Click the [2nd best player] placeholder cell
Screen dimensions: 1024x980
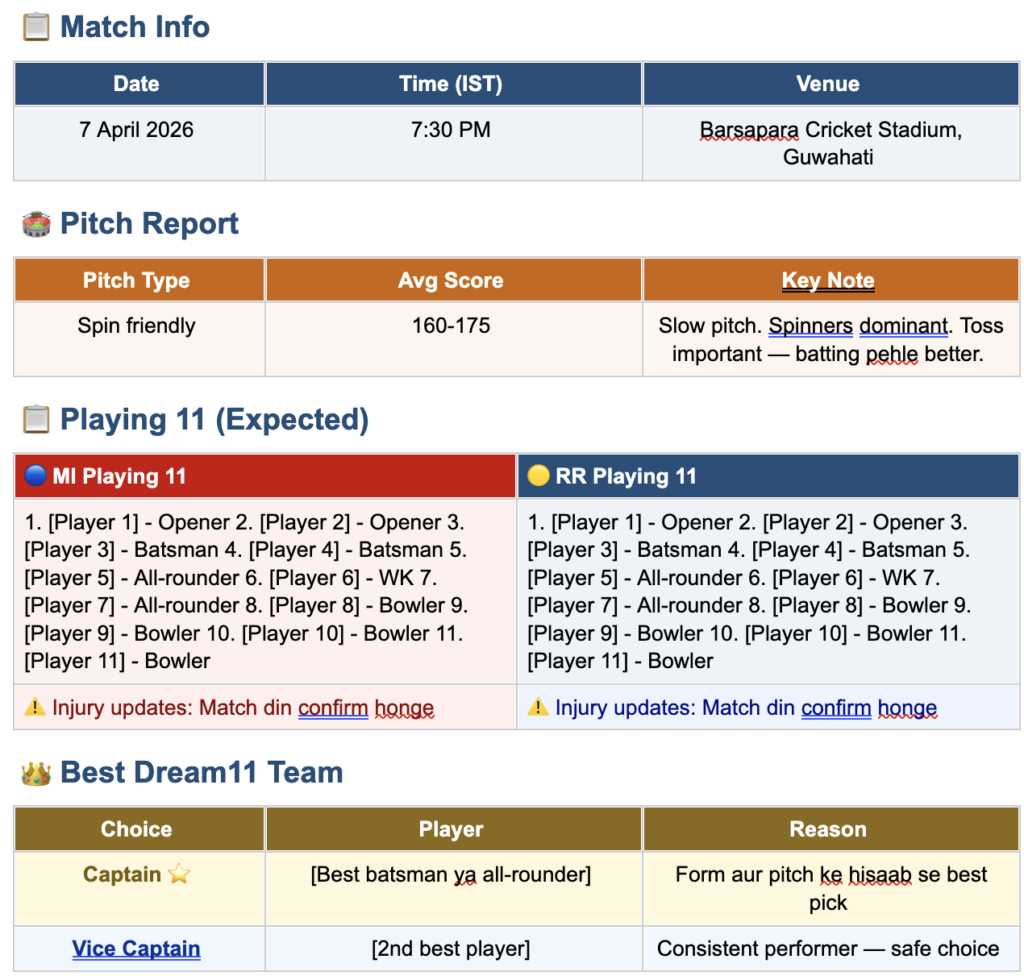click(453, 949)
